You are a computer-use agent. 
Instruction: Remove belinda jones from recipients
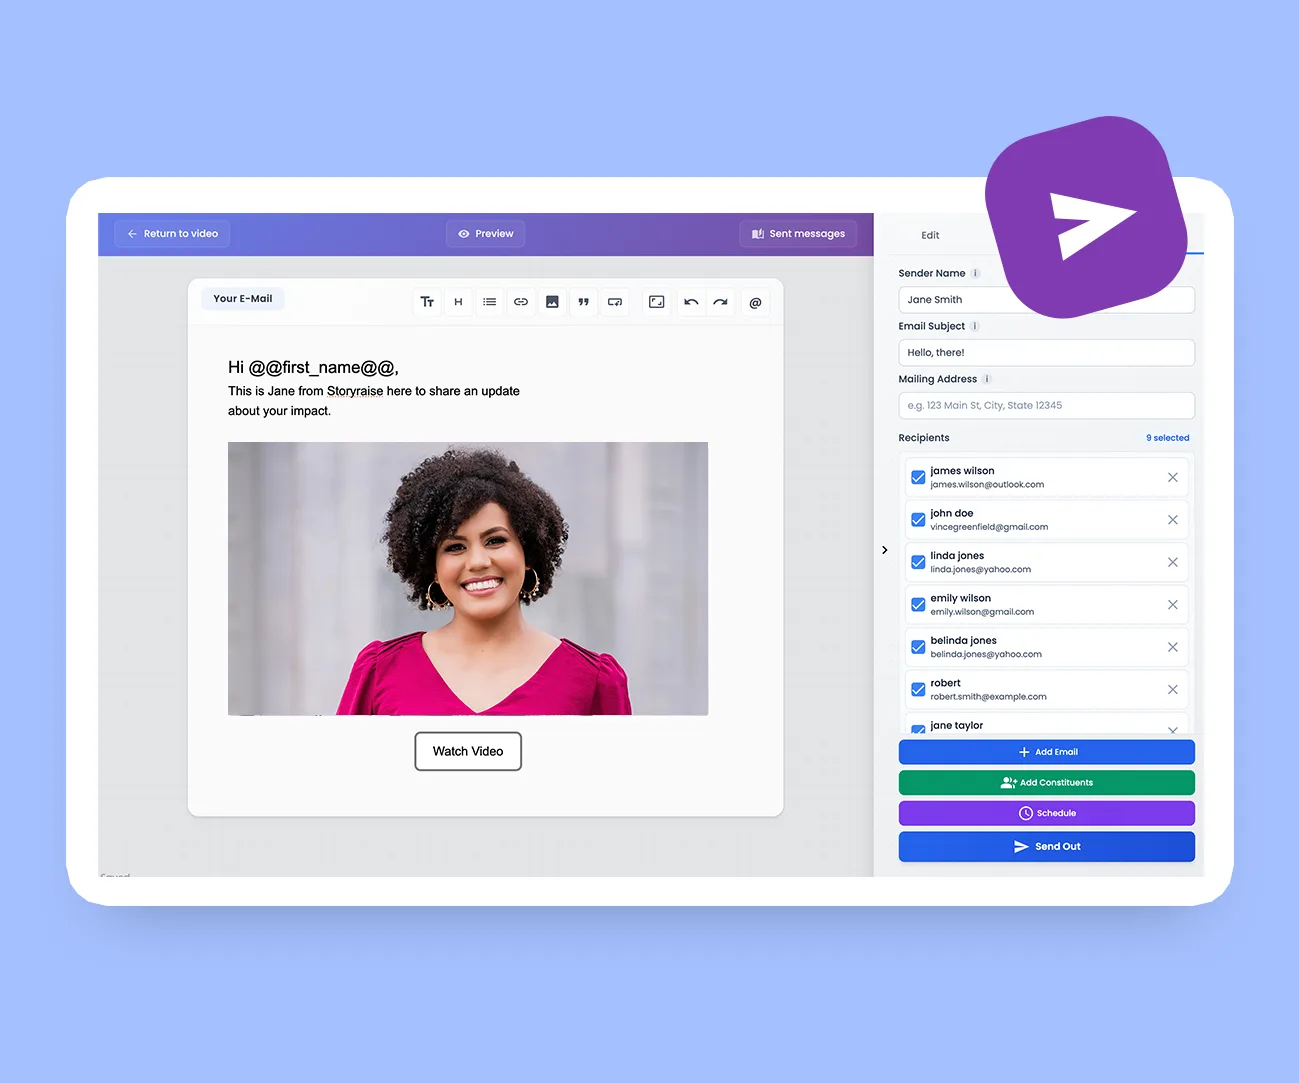[x=1173, y=647]
